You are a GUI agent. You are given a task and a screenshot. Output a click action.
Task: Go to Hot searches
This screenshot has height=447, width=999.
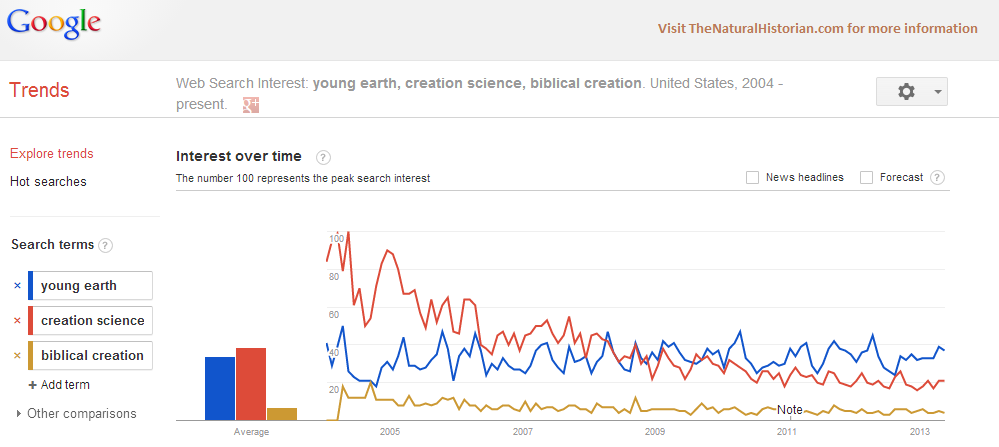click(x=48, y=182)
